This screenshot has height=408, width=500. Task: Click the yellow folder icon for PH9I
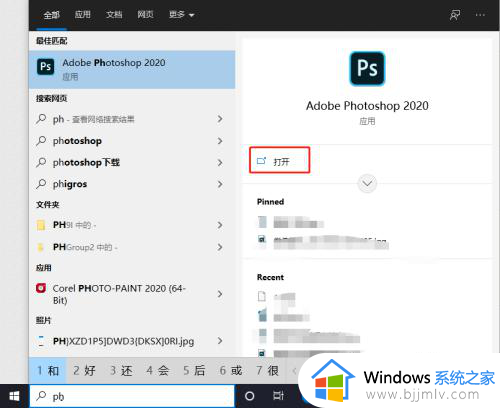pos(41,225)
